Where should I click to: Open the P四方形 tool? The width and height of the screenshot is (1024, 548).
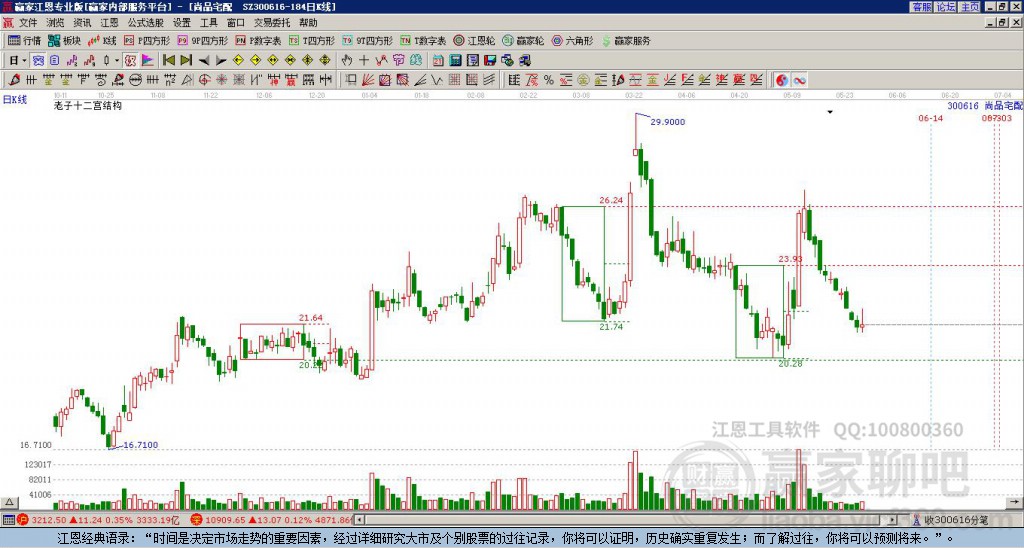coord(147,40)
